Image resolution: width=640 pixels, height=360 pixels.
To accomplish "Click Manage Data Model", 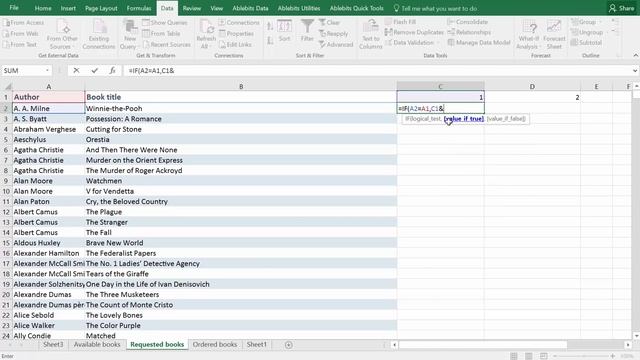I will (x=479, y=42).
